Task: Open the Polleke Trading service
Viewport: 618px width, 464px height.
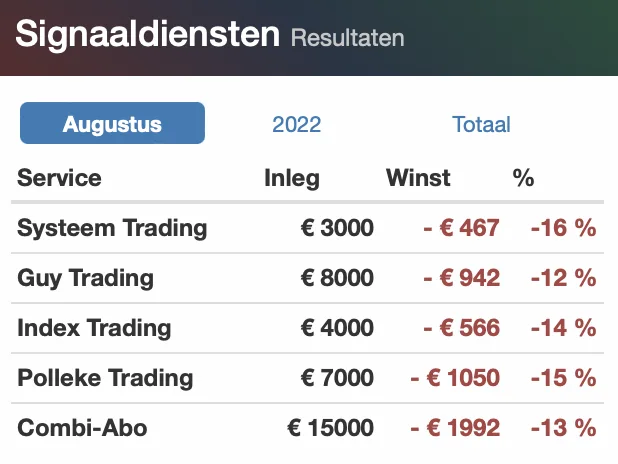Action: [105, 378]
